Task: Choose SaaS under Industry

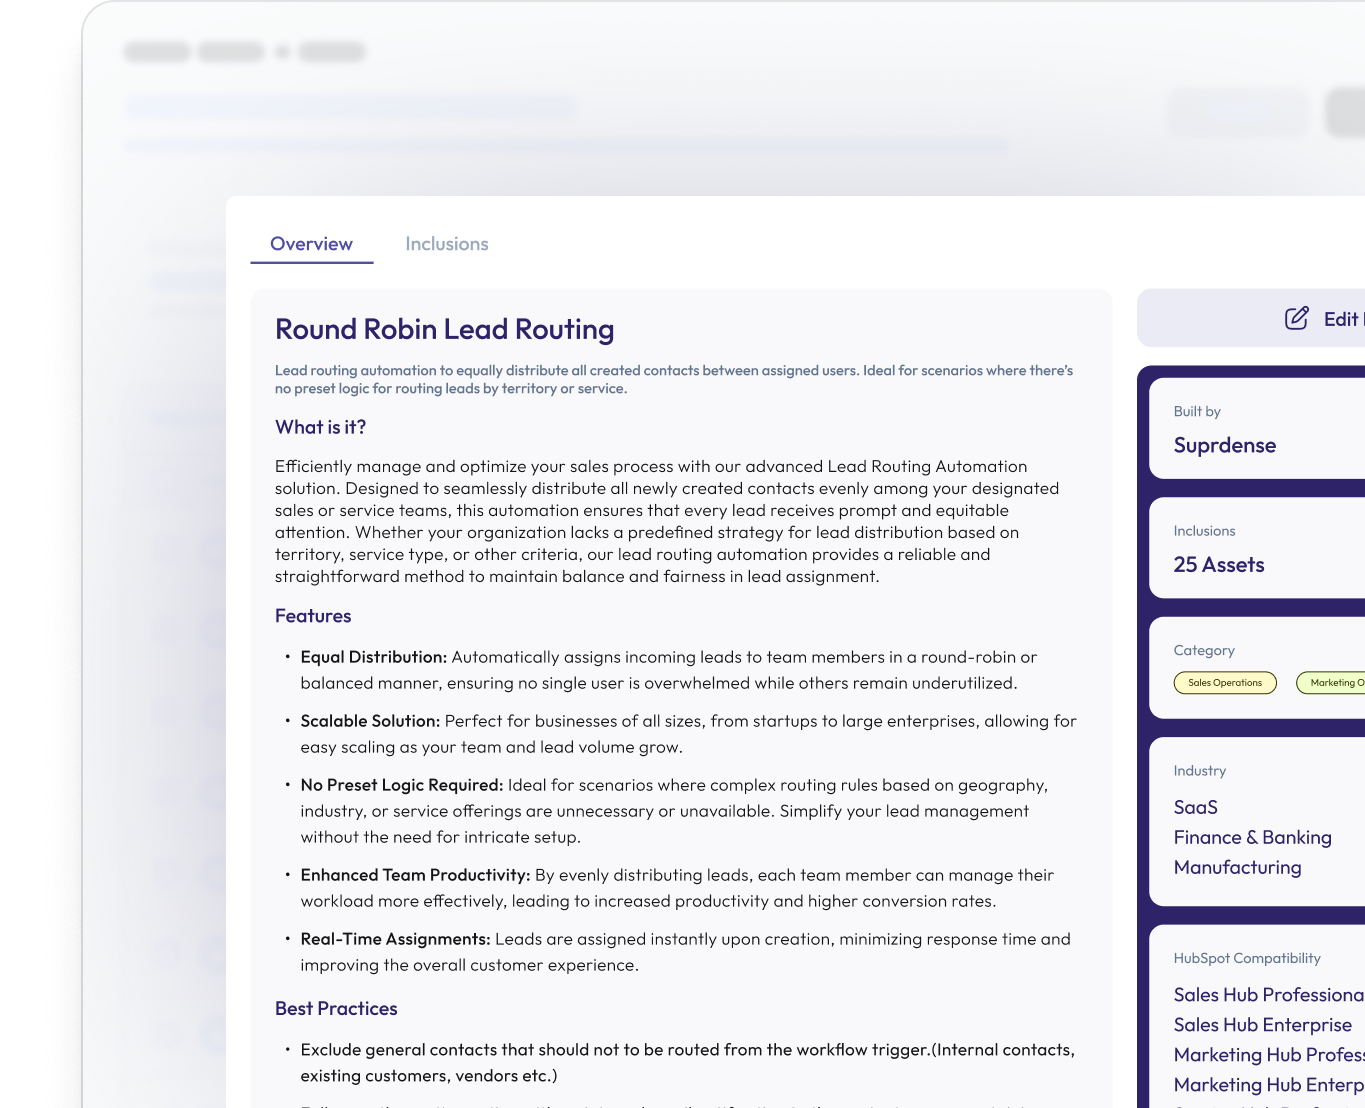Action: pos(1195,807)
